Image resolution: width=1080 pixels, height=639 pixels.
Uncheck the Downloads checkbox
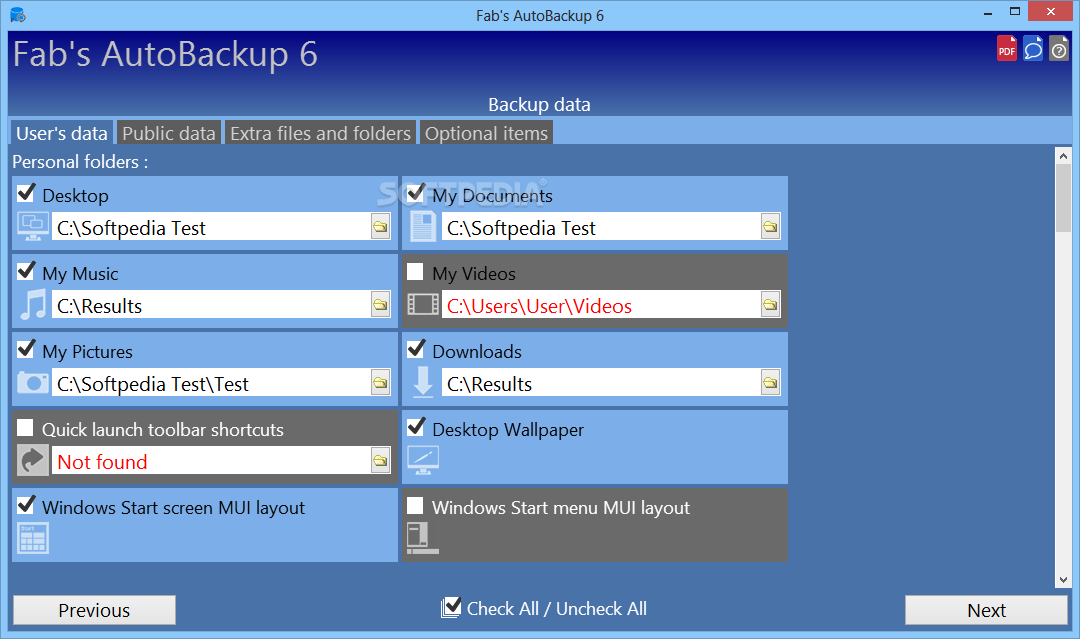[x=415, y=349]
